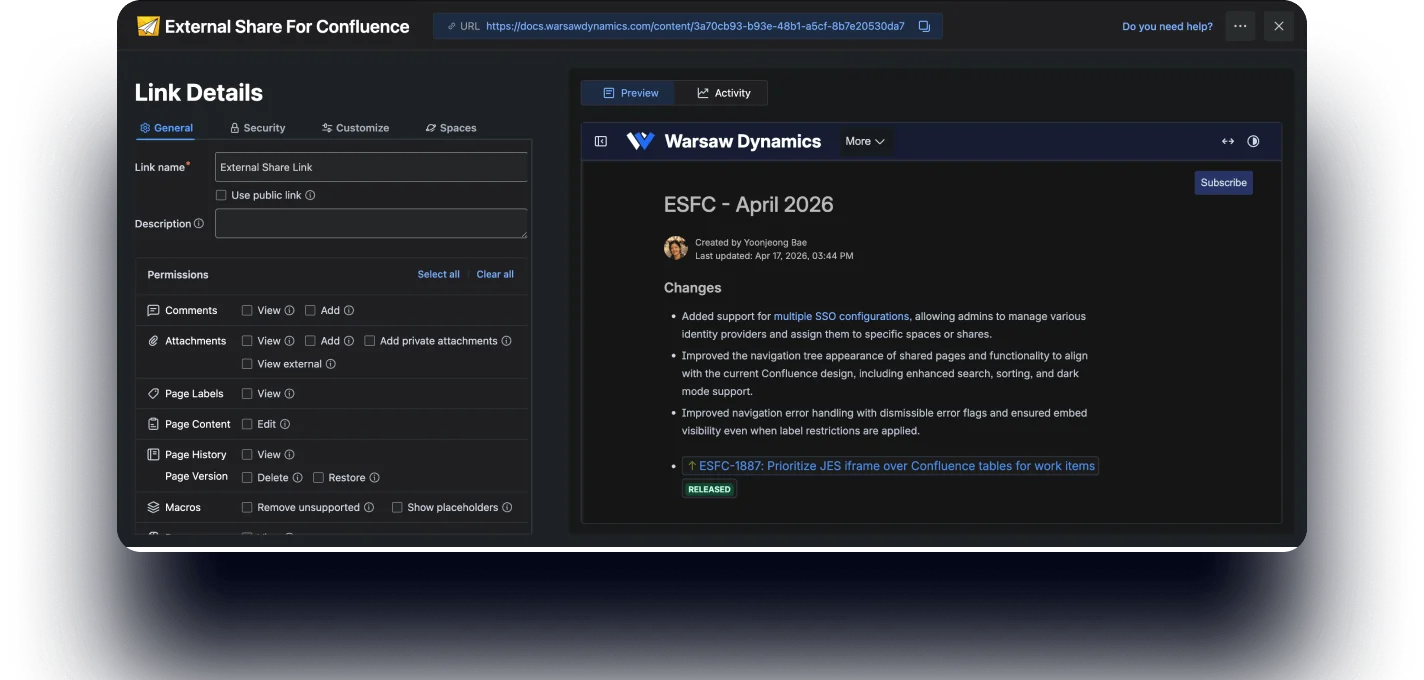Click the info icon next to Attachments Add
This screenshot has height=680, width=1424.
349,341
